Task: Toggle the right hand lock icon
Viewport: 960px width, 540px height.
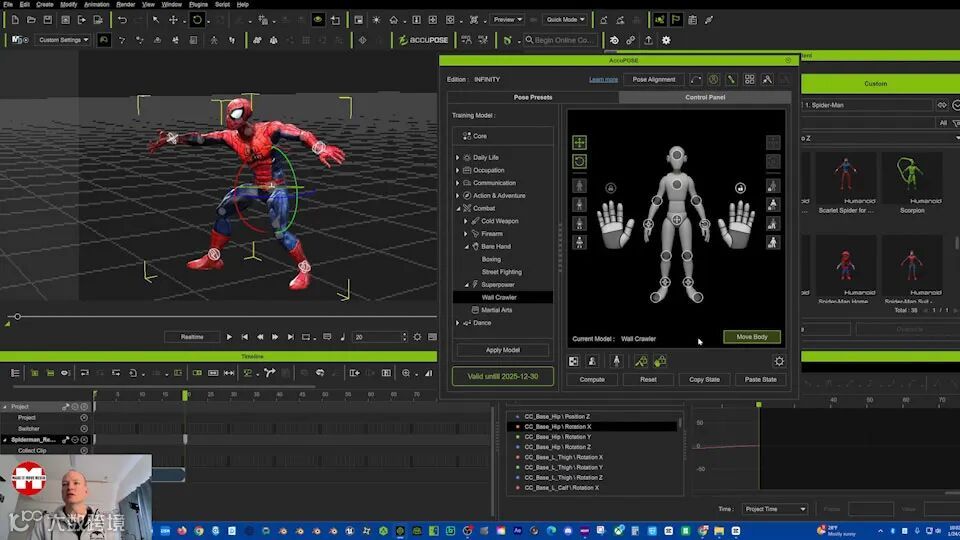Action: (740, 187)
